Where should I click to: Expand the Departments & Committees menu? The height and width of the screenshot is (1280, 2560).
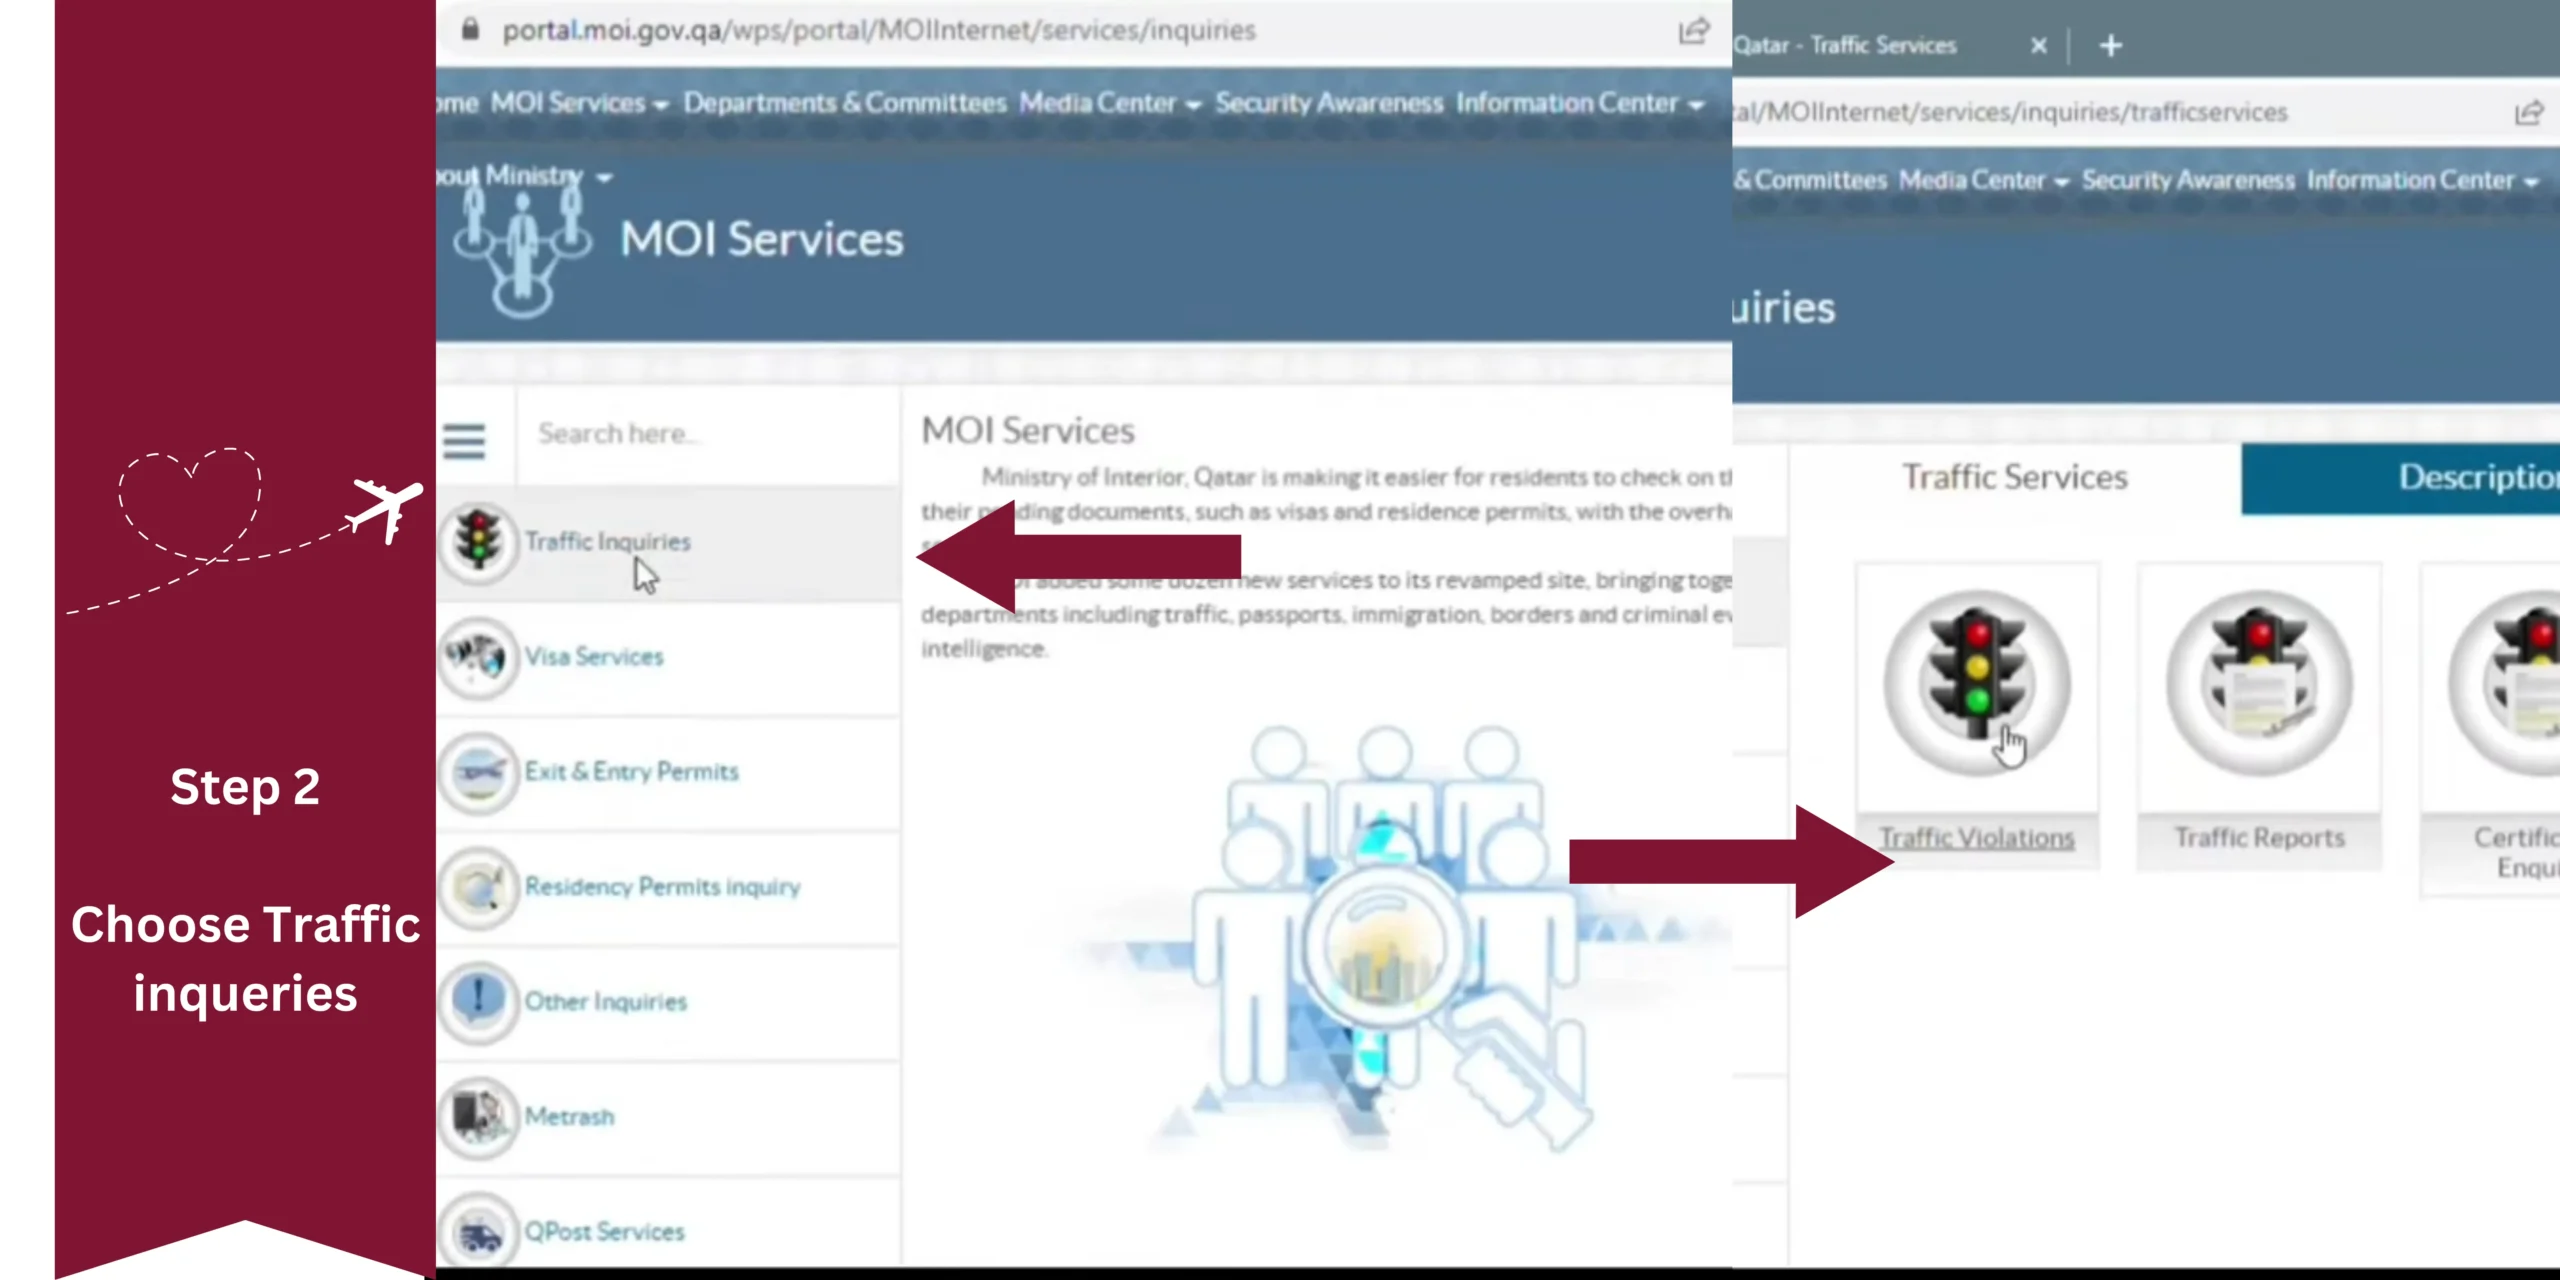click(x=844, y=103)
